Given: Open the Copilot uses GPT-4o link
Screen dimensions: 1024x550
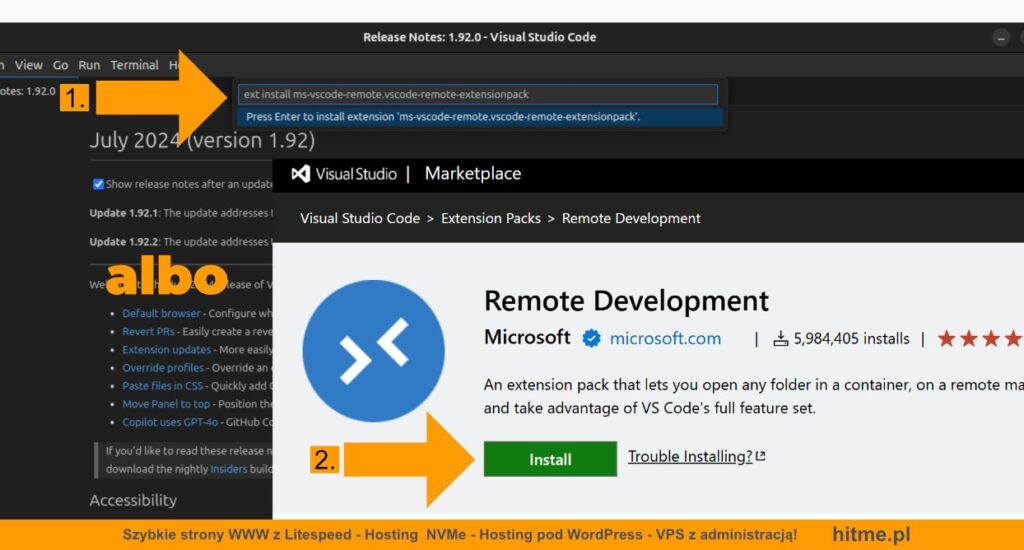Looking at the screenshot, I should [170, 423].
